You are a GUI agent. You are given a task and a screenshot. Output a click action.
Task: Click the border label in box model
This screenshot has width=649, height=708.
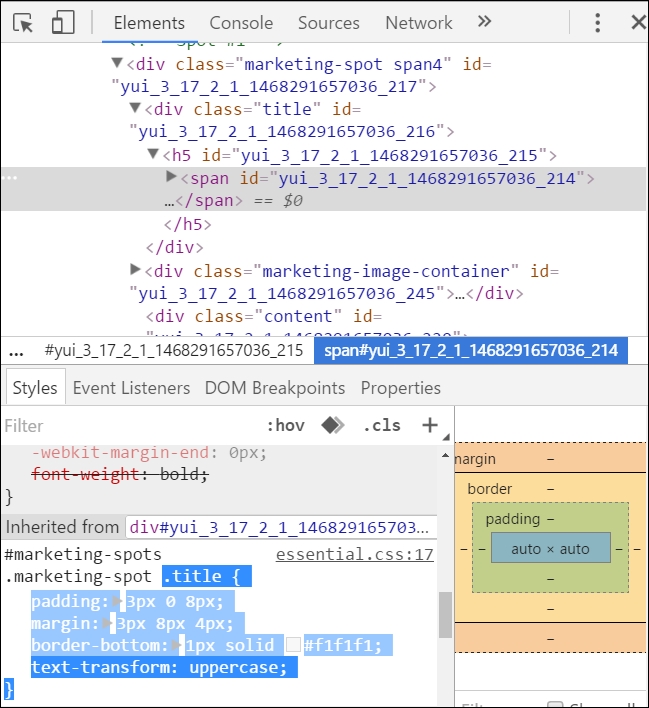coord(490,489)
